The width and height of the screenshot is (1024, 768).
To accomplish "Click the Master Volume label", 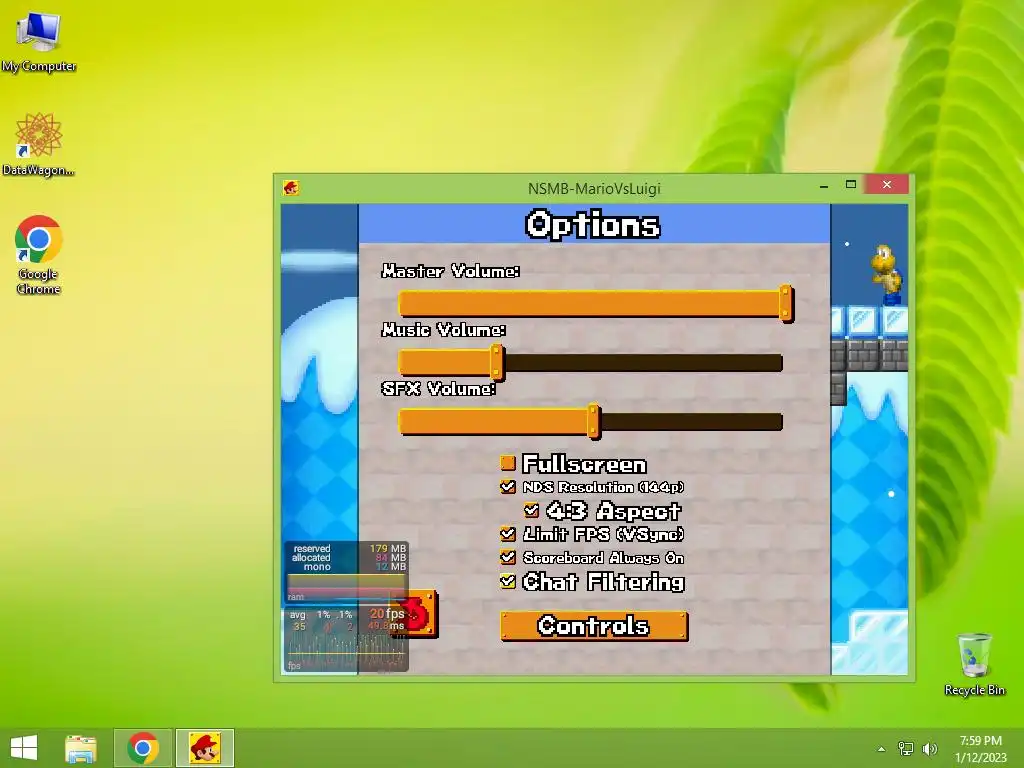I will pyautogui.click(x=451, y=270).
